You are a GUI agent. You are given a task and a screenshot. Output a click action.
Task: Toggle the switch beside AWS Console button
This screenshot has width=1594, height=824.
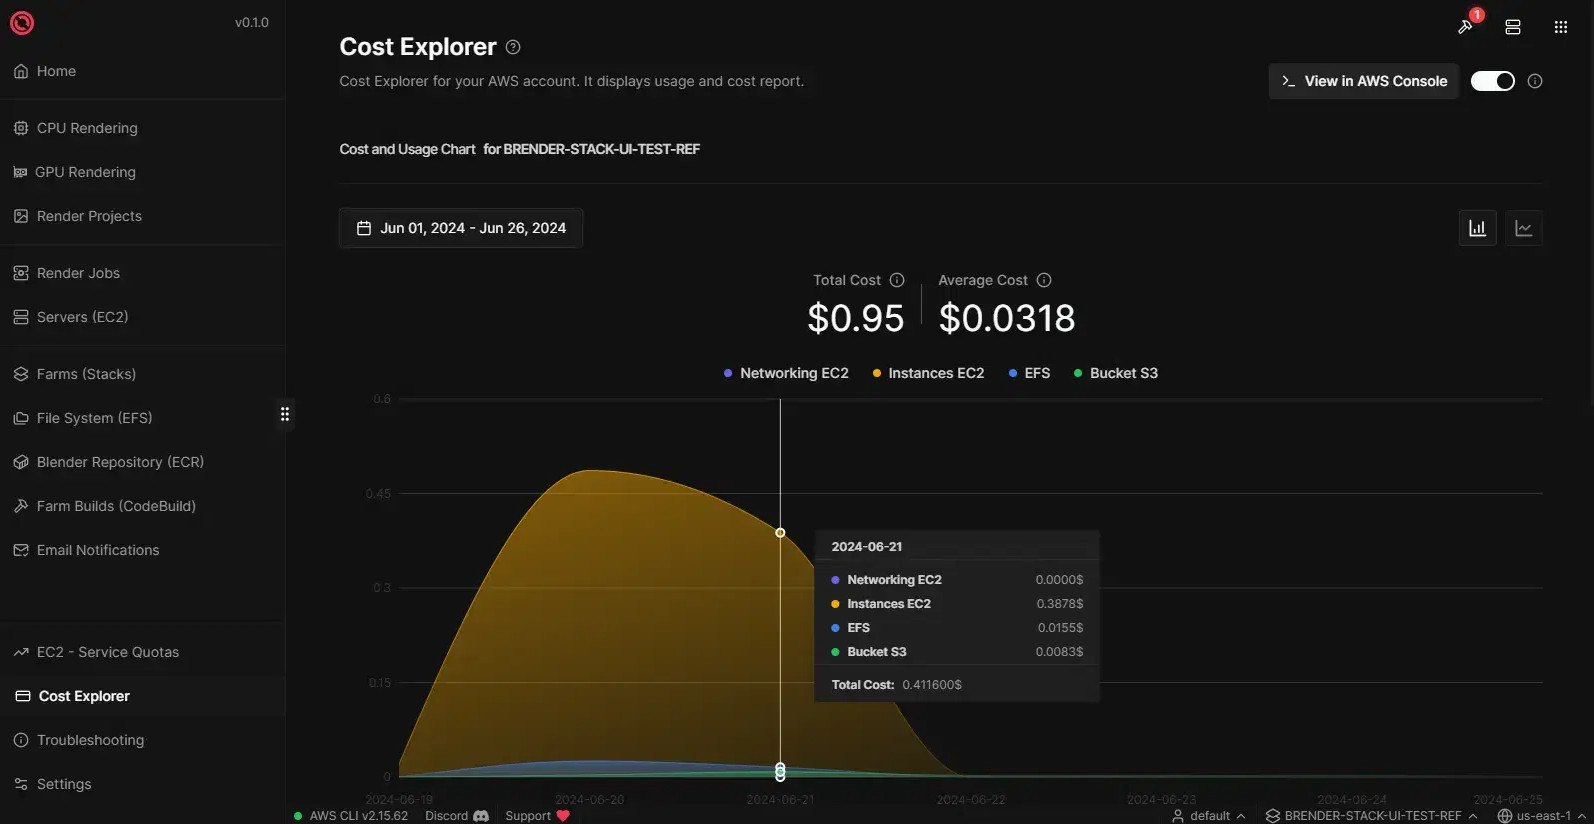click(1493, 81)
